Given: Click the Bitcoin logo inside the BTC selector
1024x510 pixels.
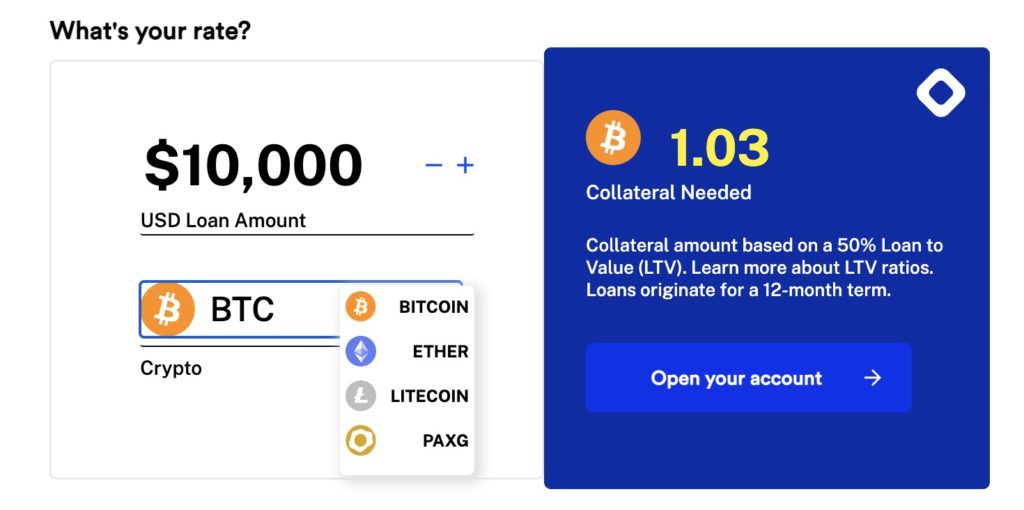Looking at the screenshot, I should point(168,309).
